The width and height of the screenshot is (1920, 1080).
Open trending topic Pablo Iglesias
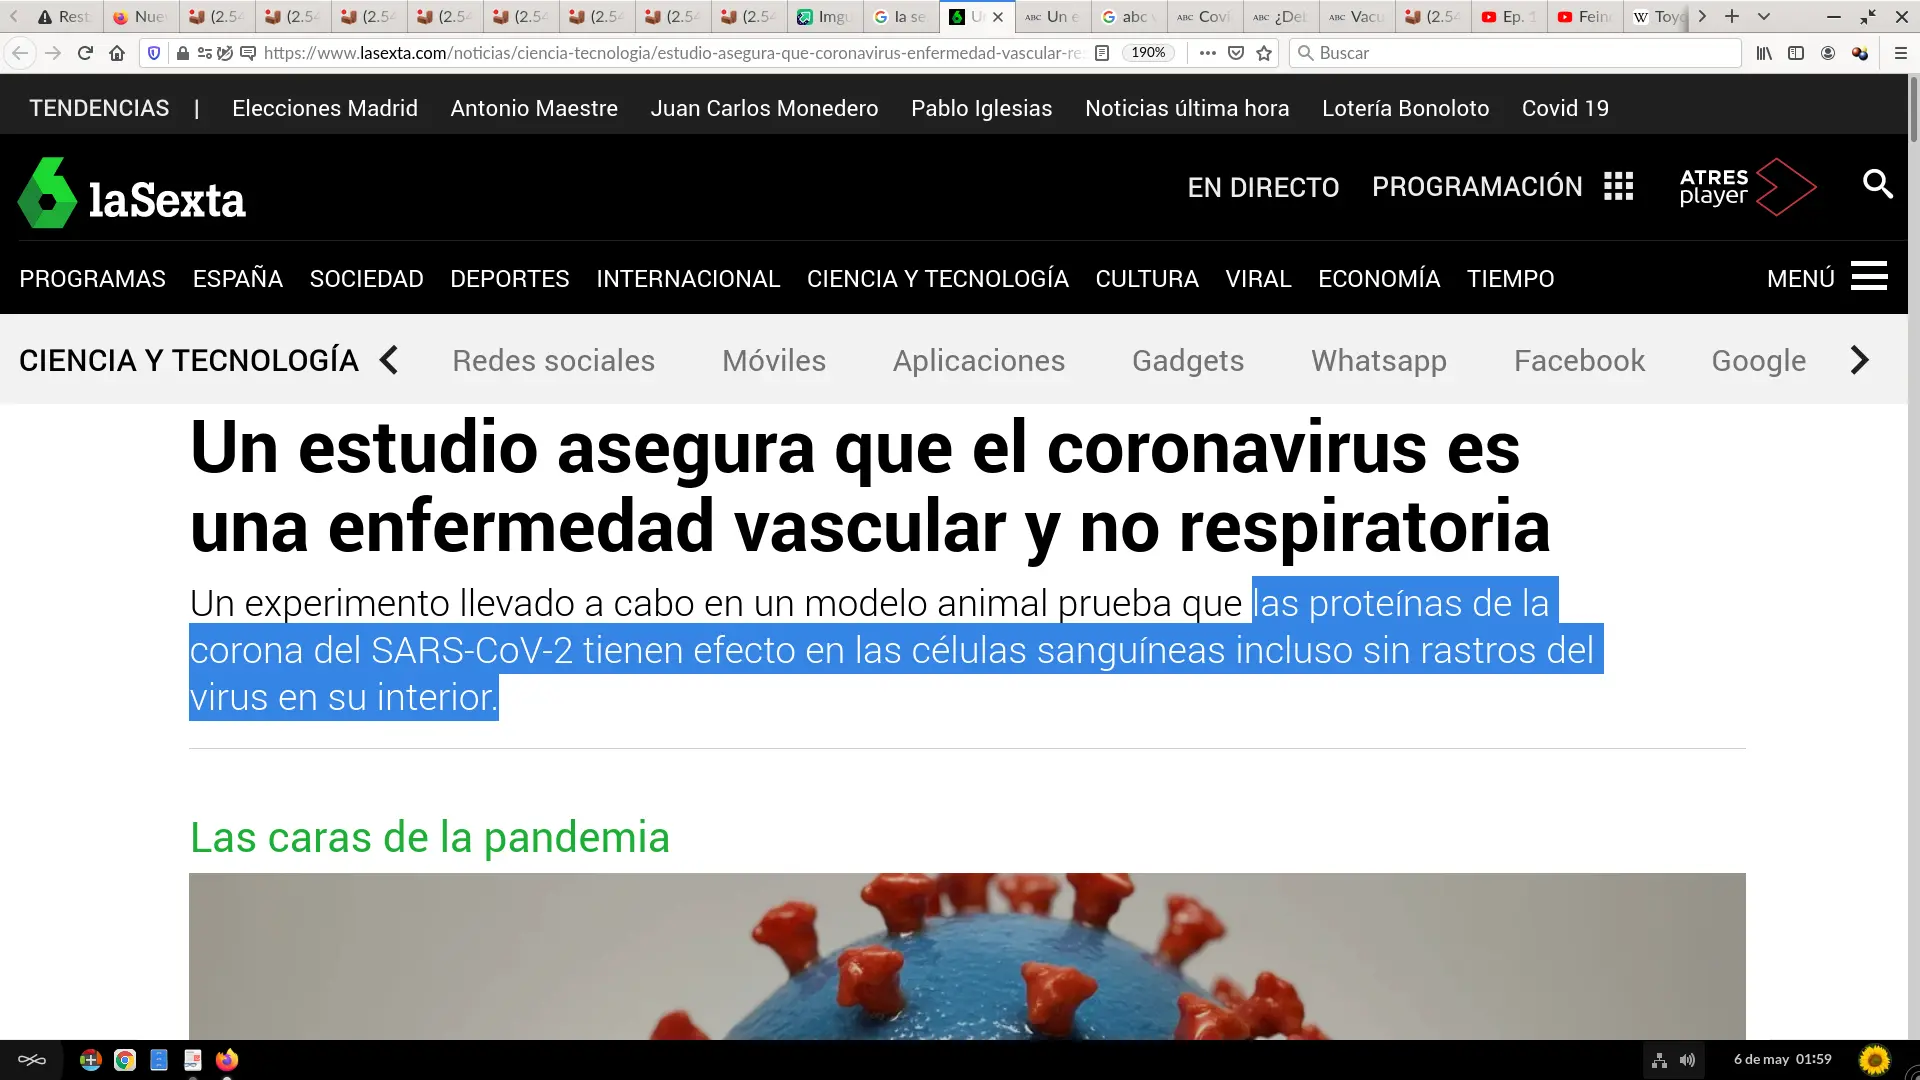[x=981, y=108]
